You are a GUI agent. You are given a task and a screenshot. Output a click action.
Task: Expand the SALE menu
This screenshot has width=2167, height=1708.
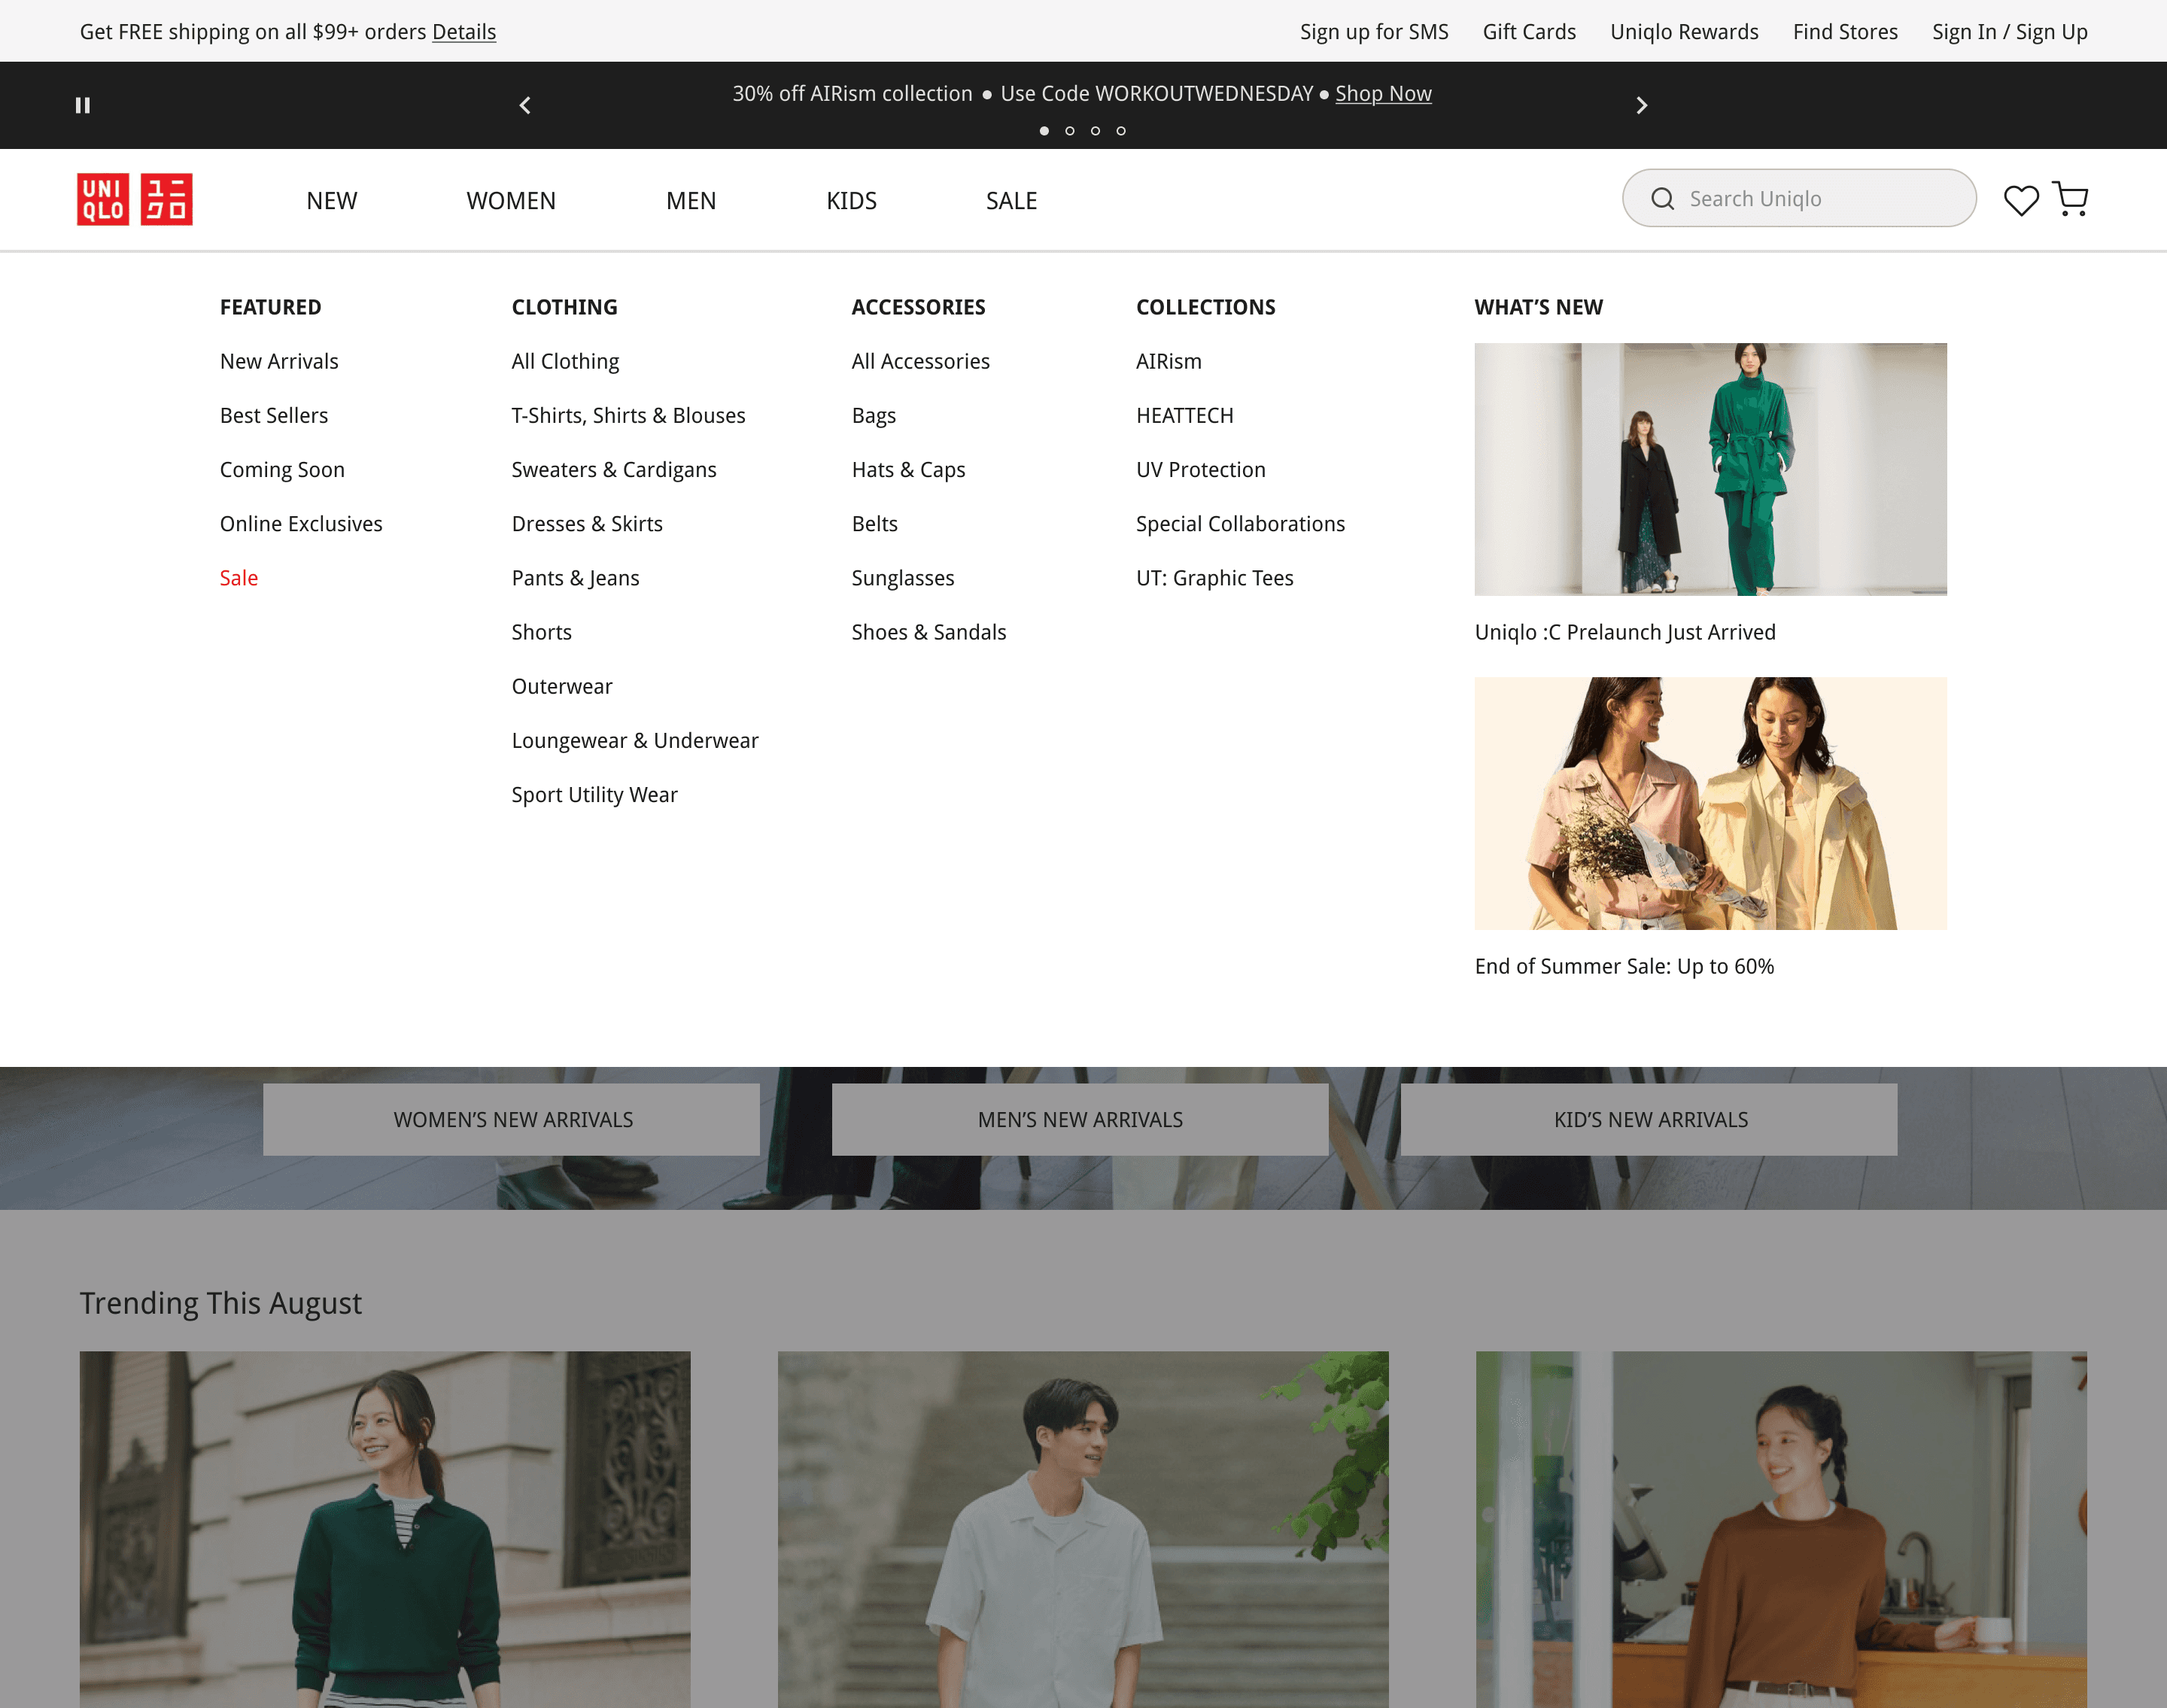[1011, 201]
